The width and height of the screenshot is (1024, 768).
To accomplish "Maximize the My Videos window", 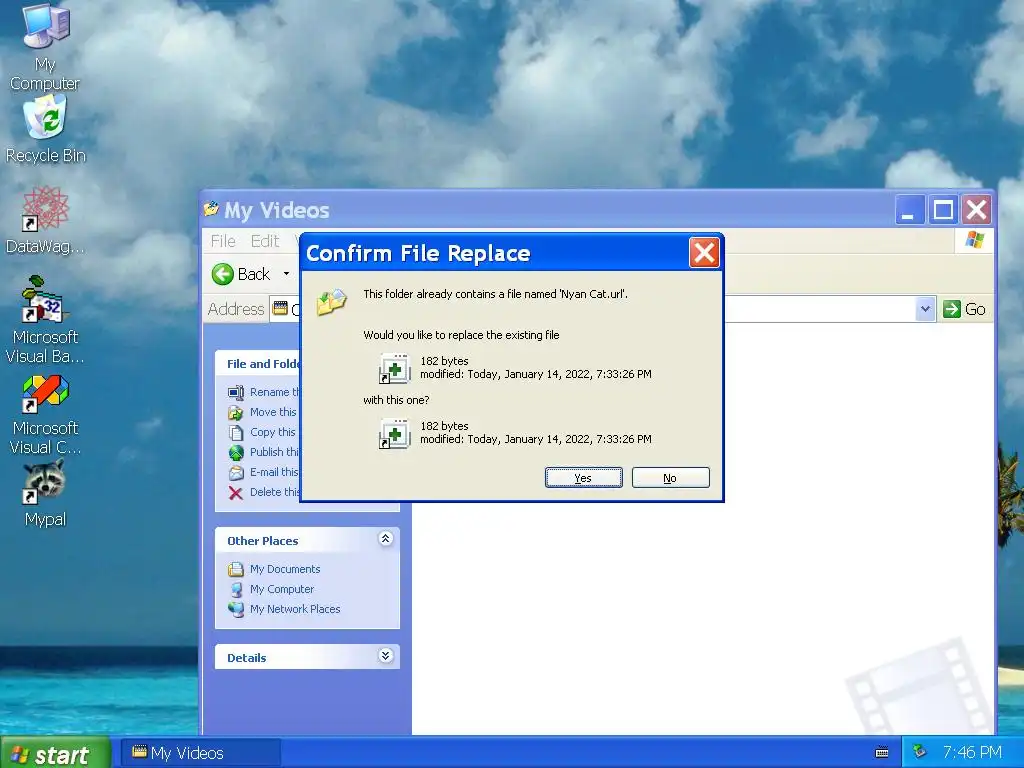I will click(x=943, y=210).
